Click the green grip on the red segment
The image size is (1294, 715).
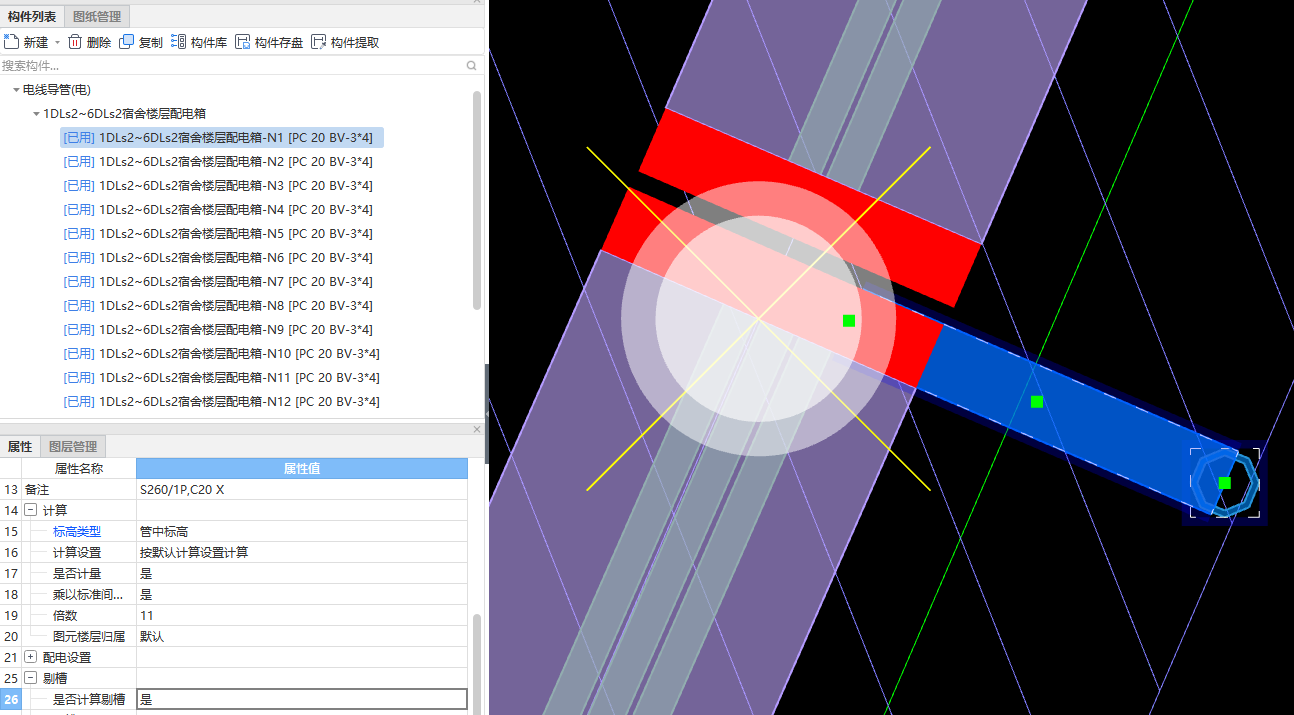tap(849, 321)
